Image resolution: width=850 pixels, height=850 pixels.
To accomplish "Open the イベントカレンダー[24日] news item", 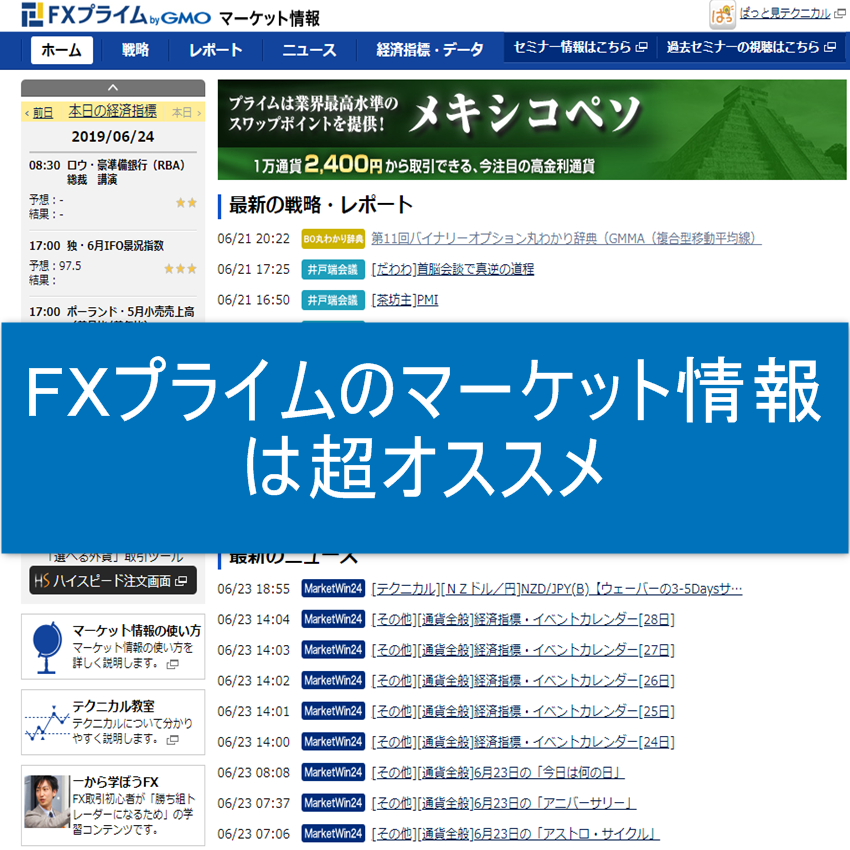I will [x=523, y=742].
